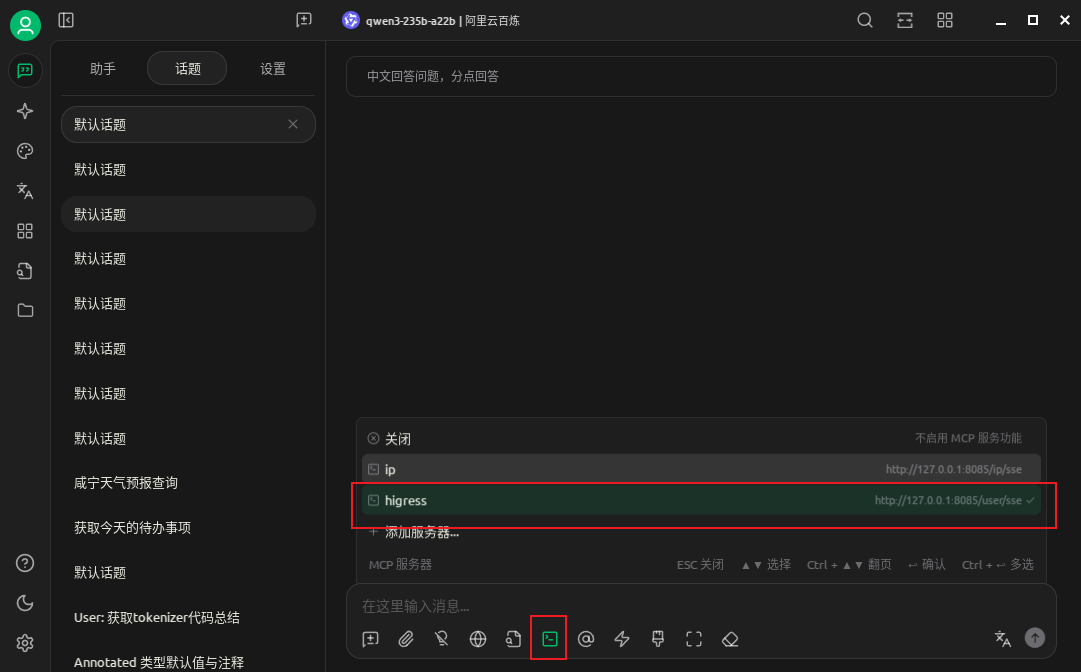The height and width of the screenshot is (672, 1081).
Task: Open the mini apps grid icon
Action: tap(24, 231)
